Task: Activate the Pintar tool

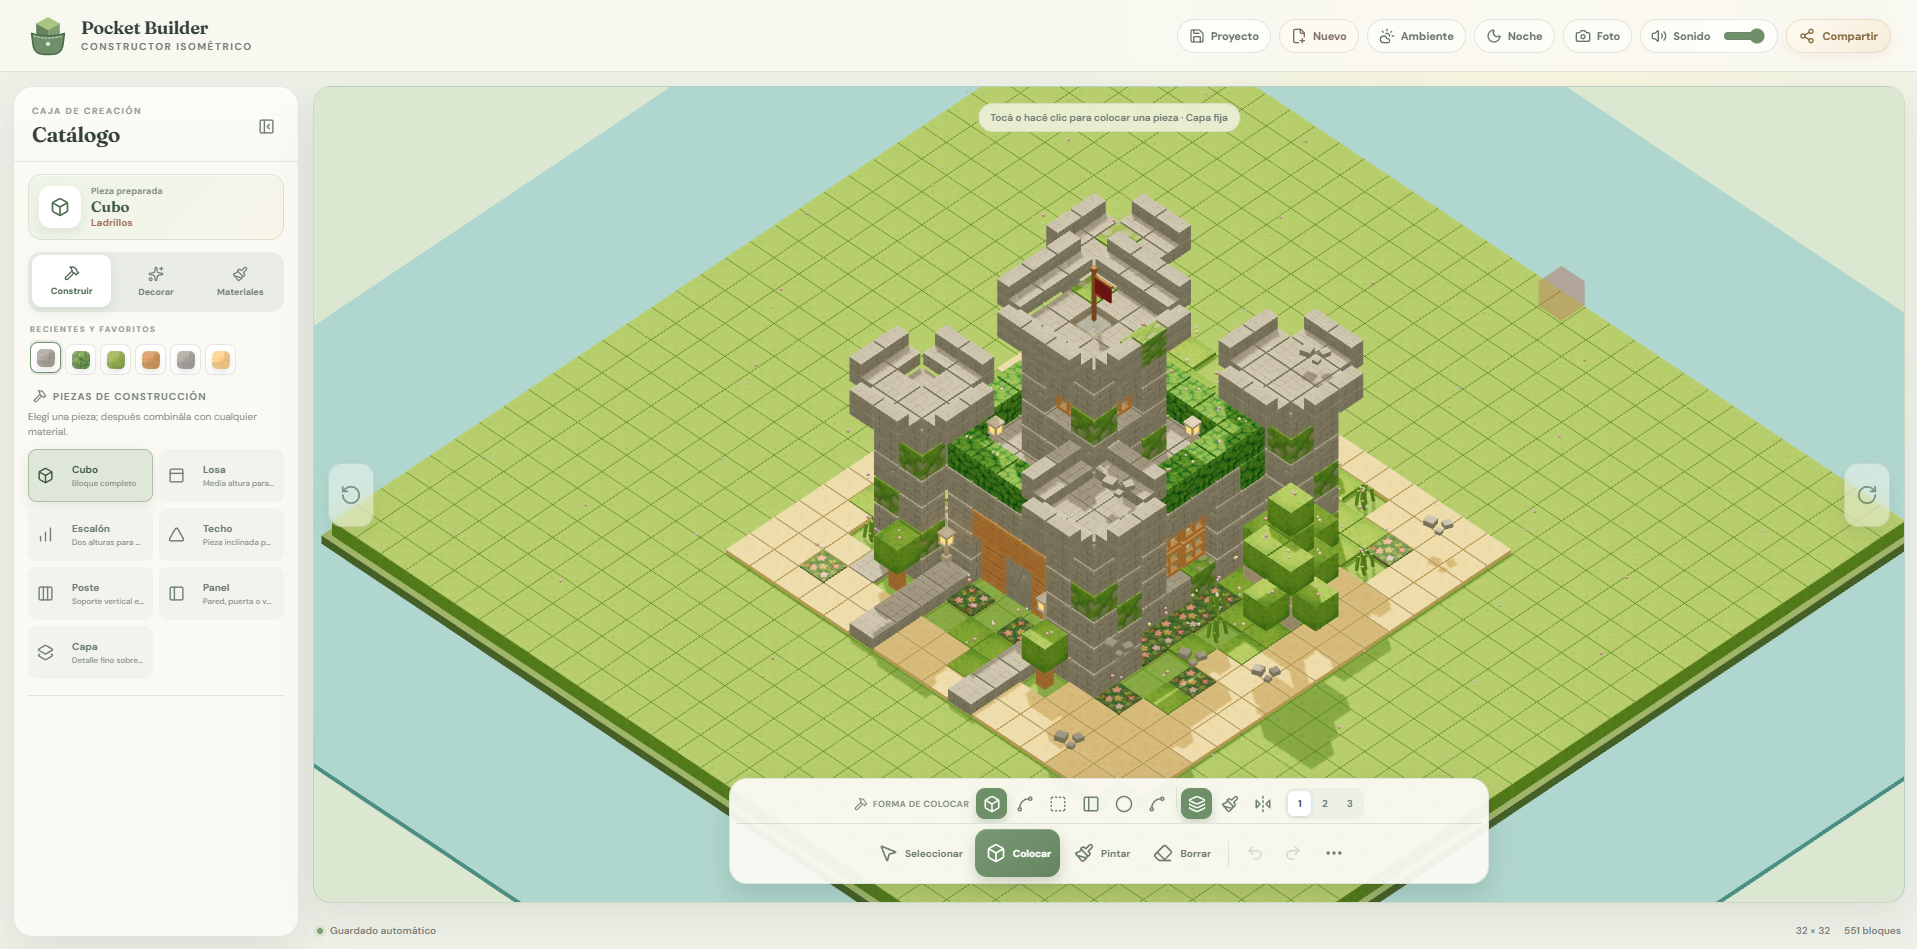Action: (1103, 853)
